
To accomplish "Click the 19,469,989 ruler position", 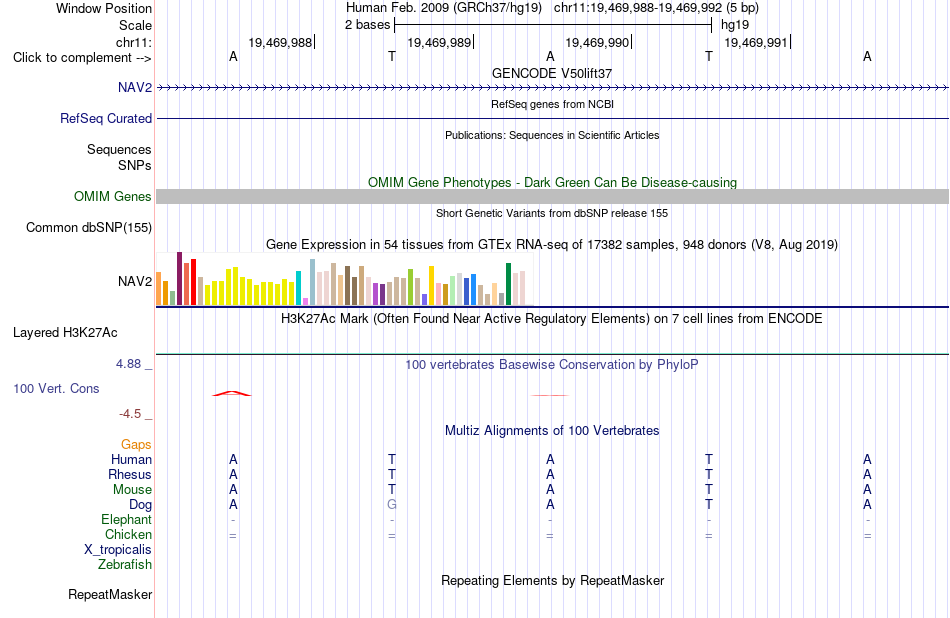I will point(439,42).
